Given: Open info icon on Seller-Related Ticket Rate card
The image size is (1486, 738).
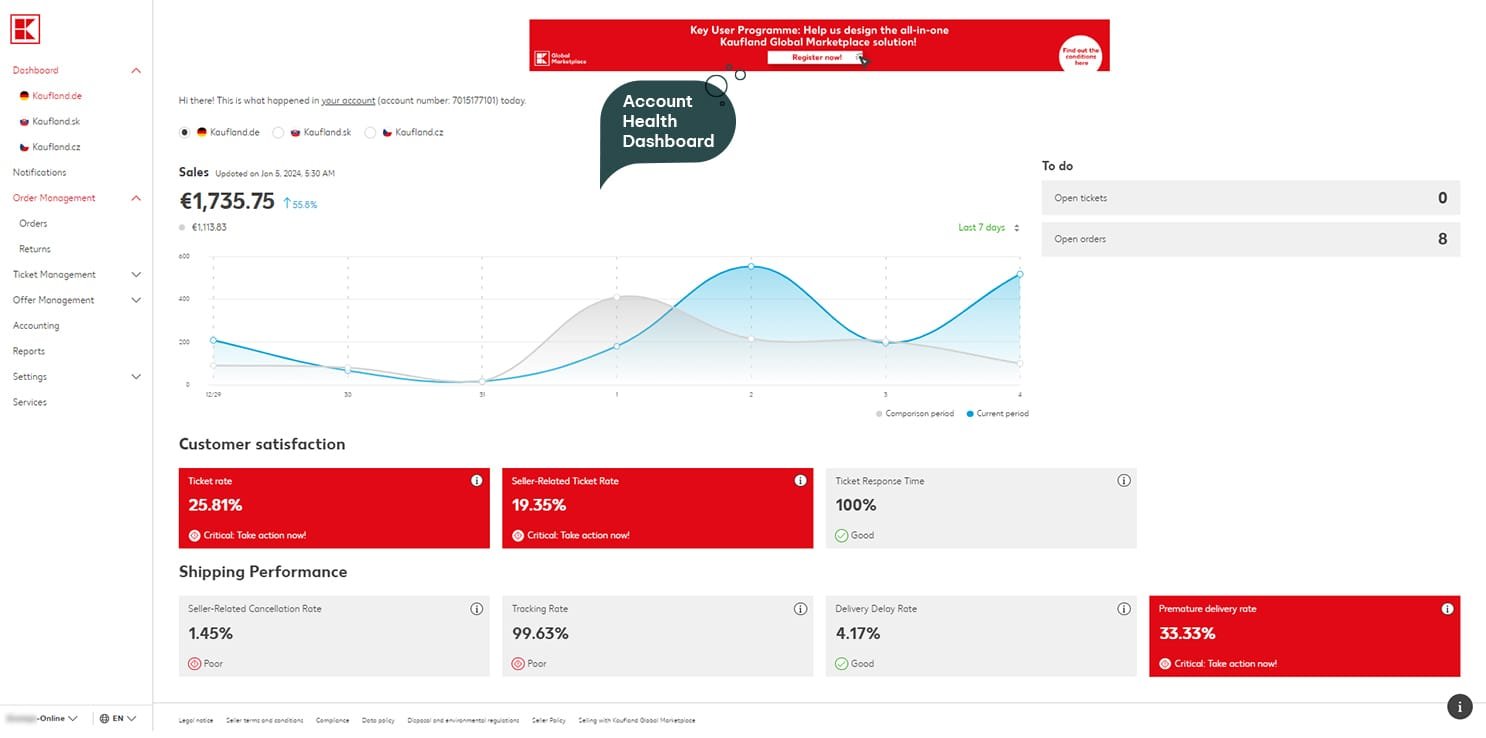Looking at the screenshot, I should 800,481.
